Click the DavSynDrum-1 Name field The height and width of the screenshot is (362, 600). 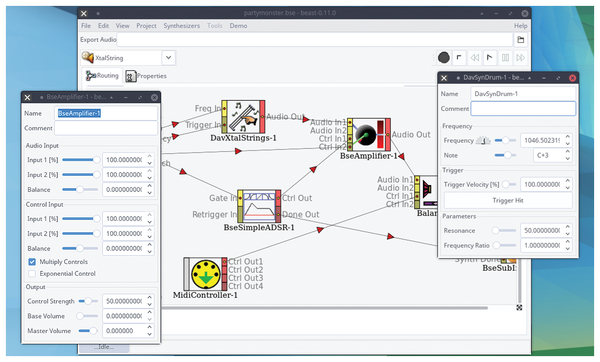pos(523,94)
